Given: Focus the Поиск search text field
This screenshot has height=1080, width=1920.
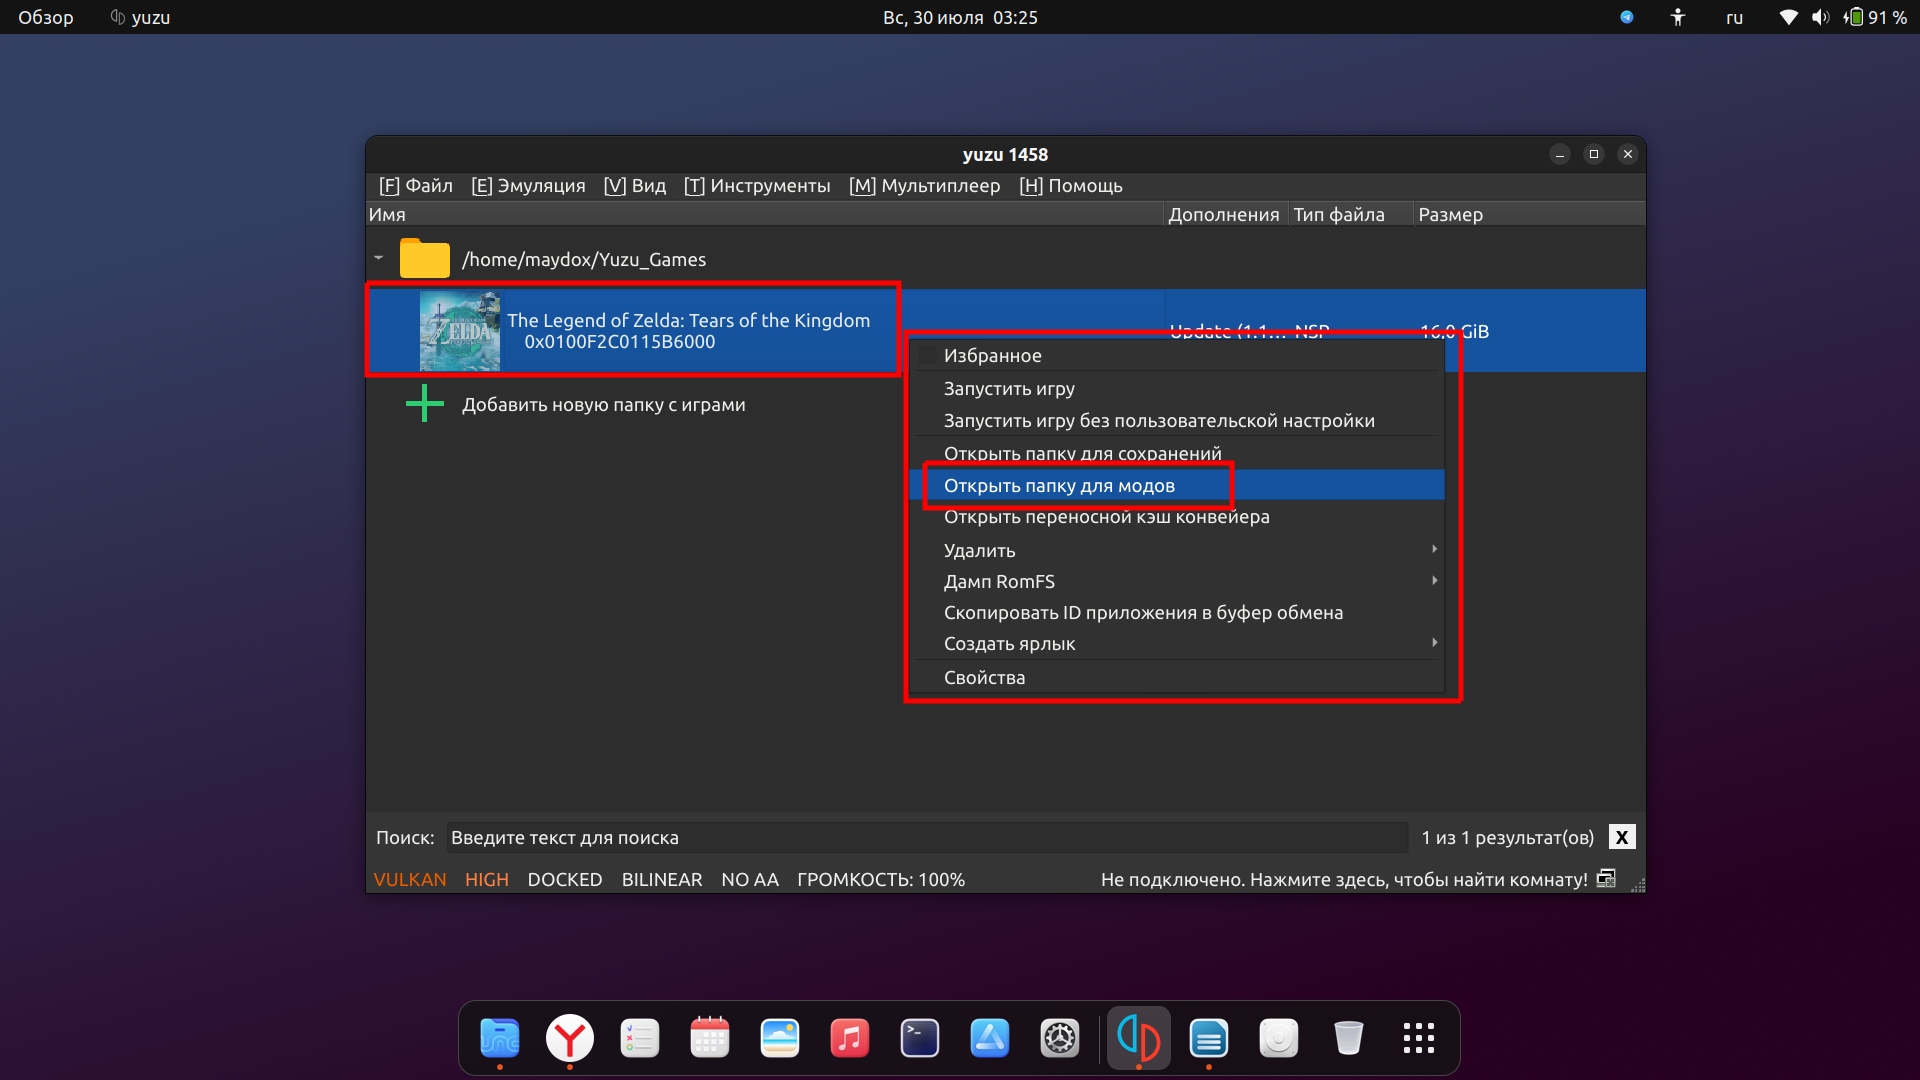Looking at the screenshot, I should coord(927,837).
